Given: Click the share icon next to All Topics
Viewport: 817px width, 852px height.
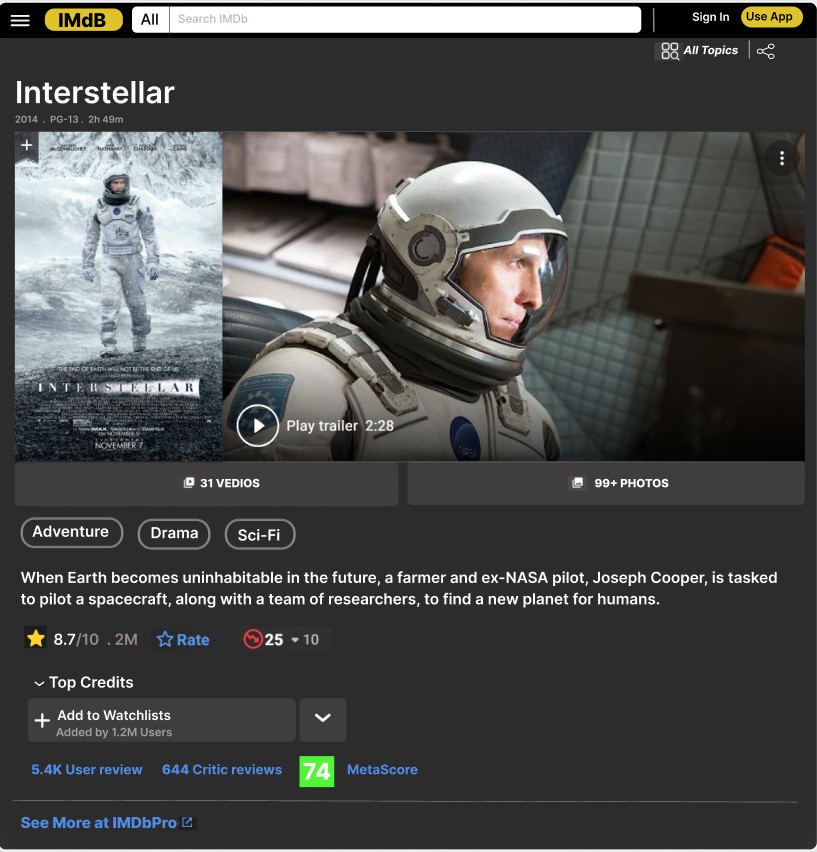Looking at the screenshot, I should click(x=765, y=51).
